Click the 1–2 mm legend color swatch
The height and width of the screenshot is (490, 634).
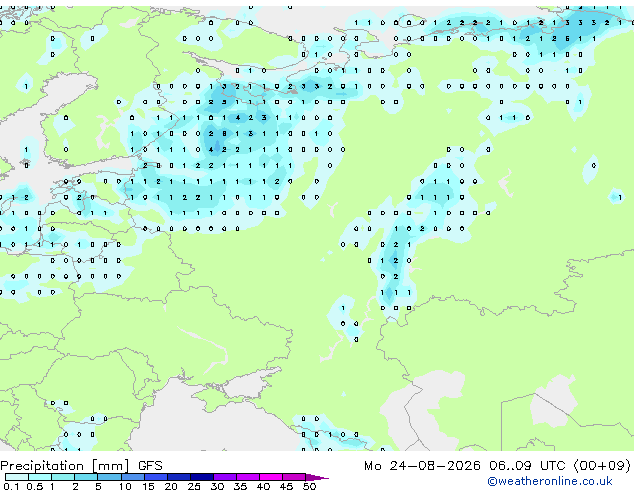pos(63,477)
